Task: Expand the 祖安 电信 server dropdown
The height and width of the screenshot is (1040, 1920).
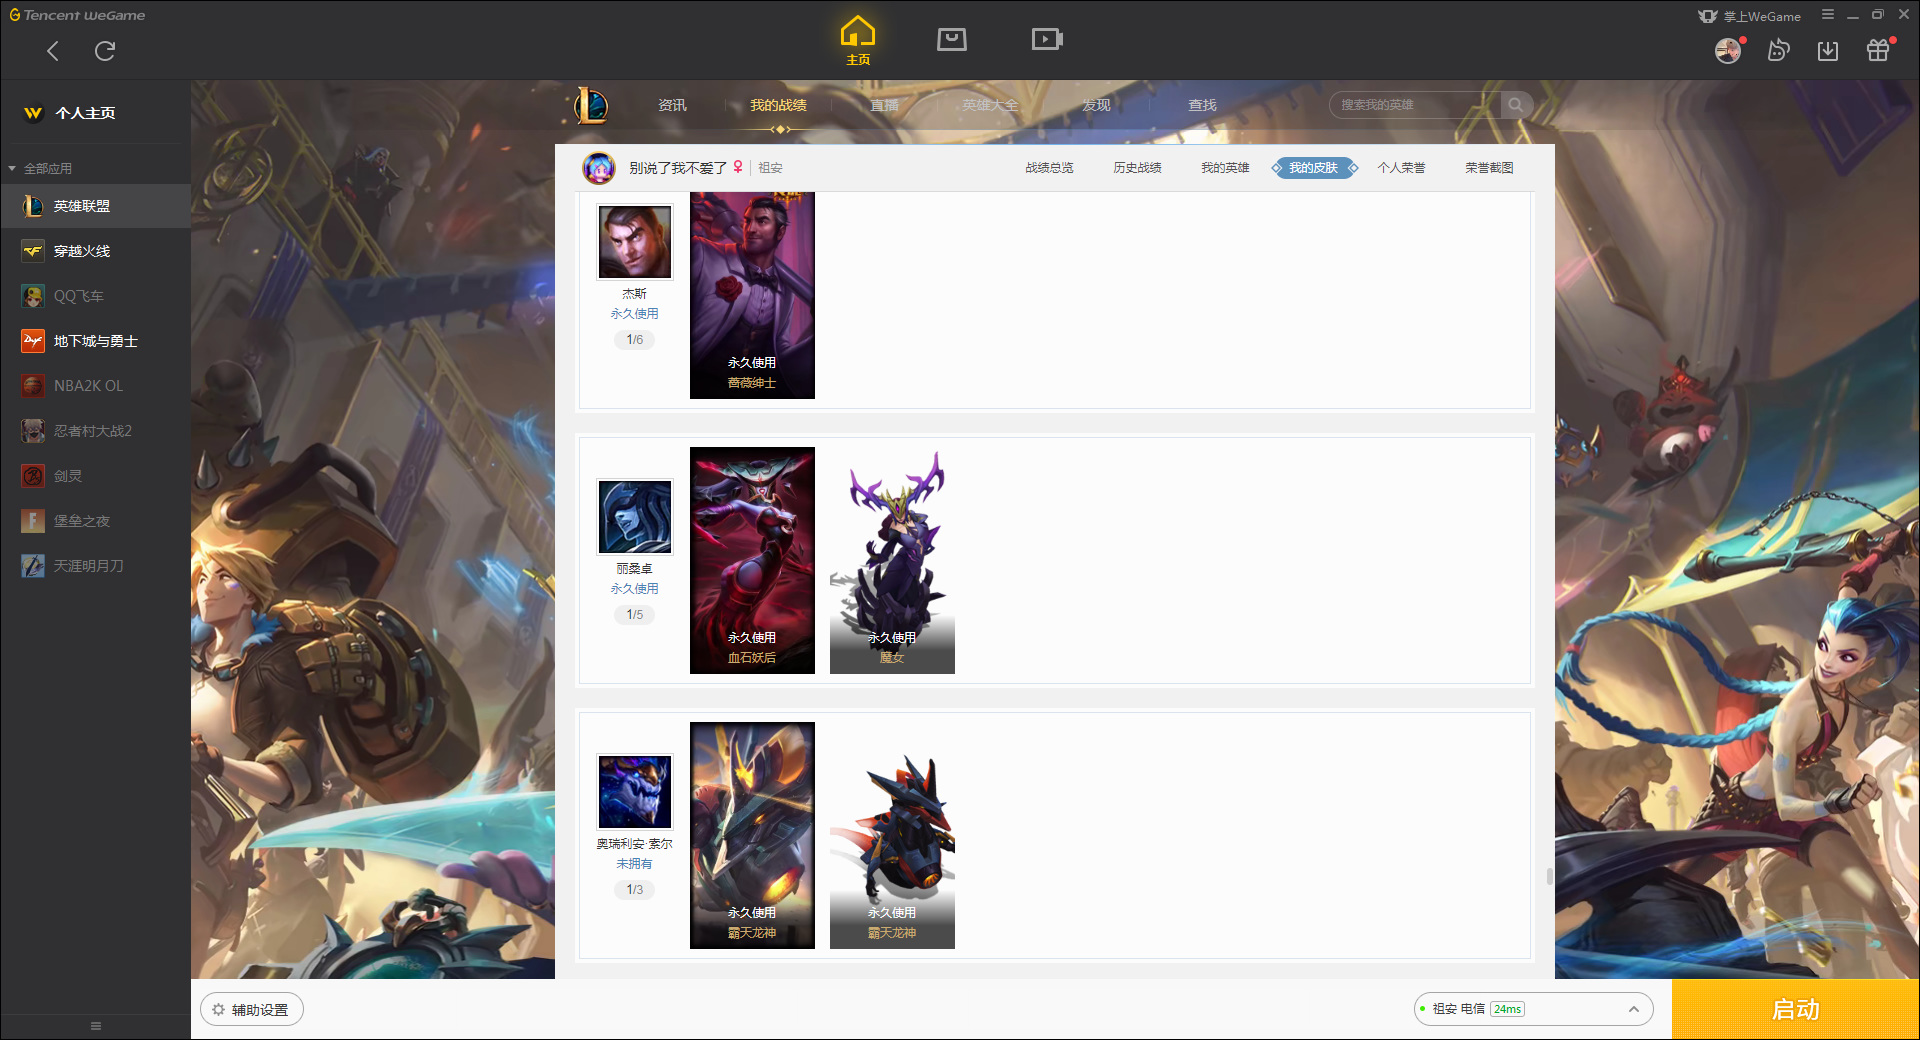Action: (x=1533, y=1009)
